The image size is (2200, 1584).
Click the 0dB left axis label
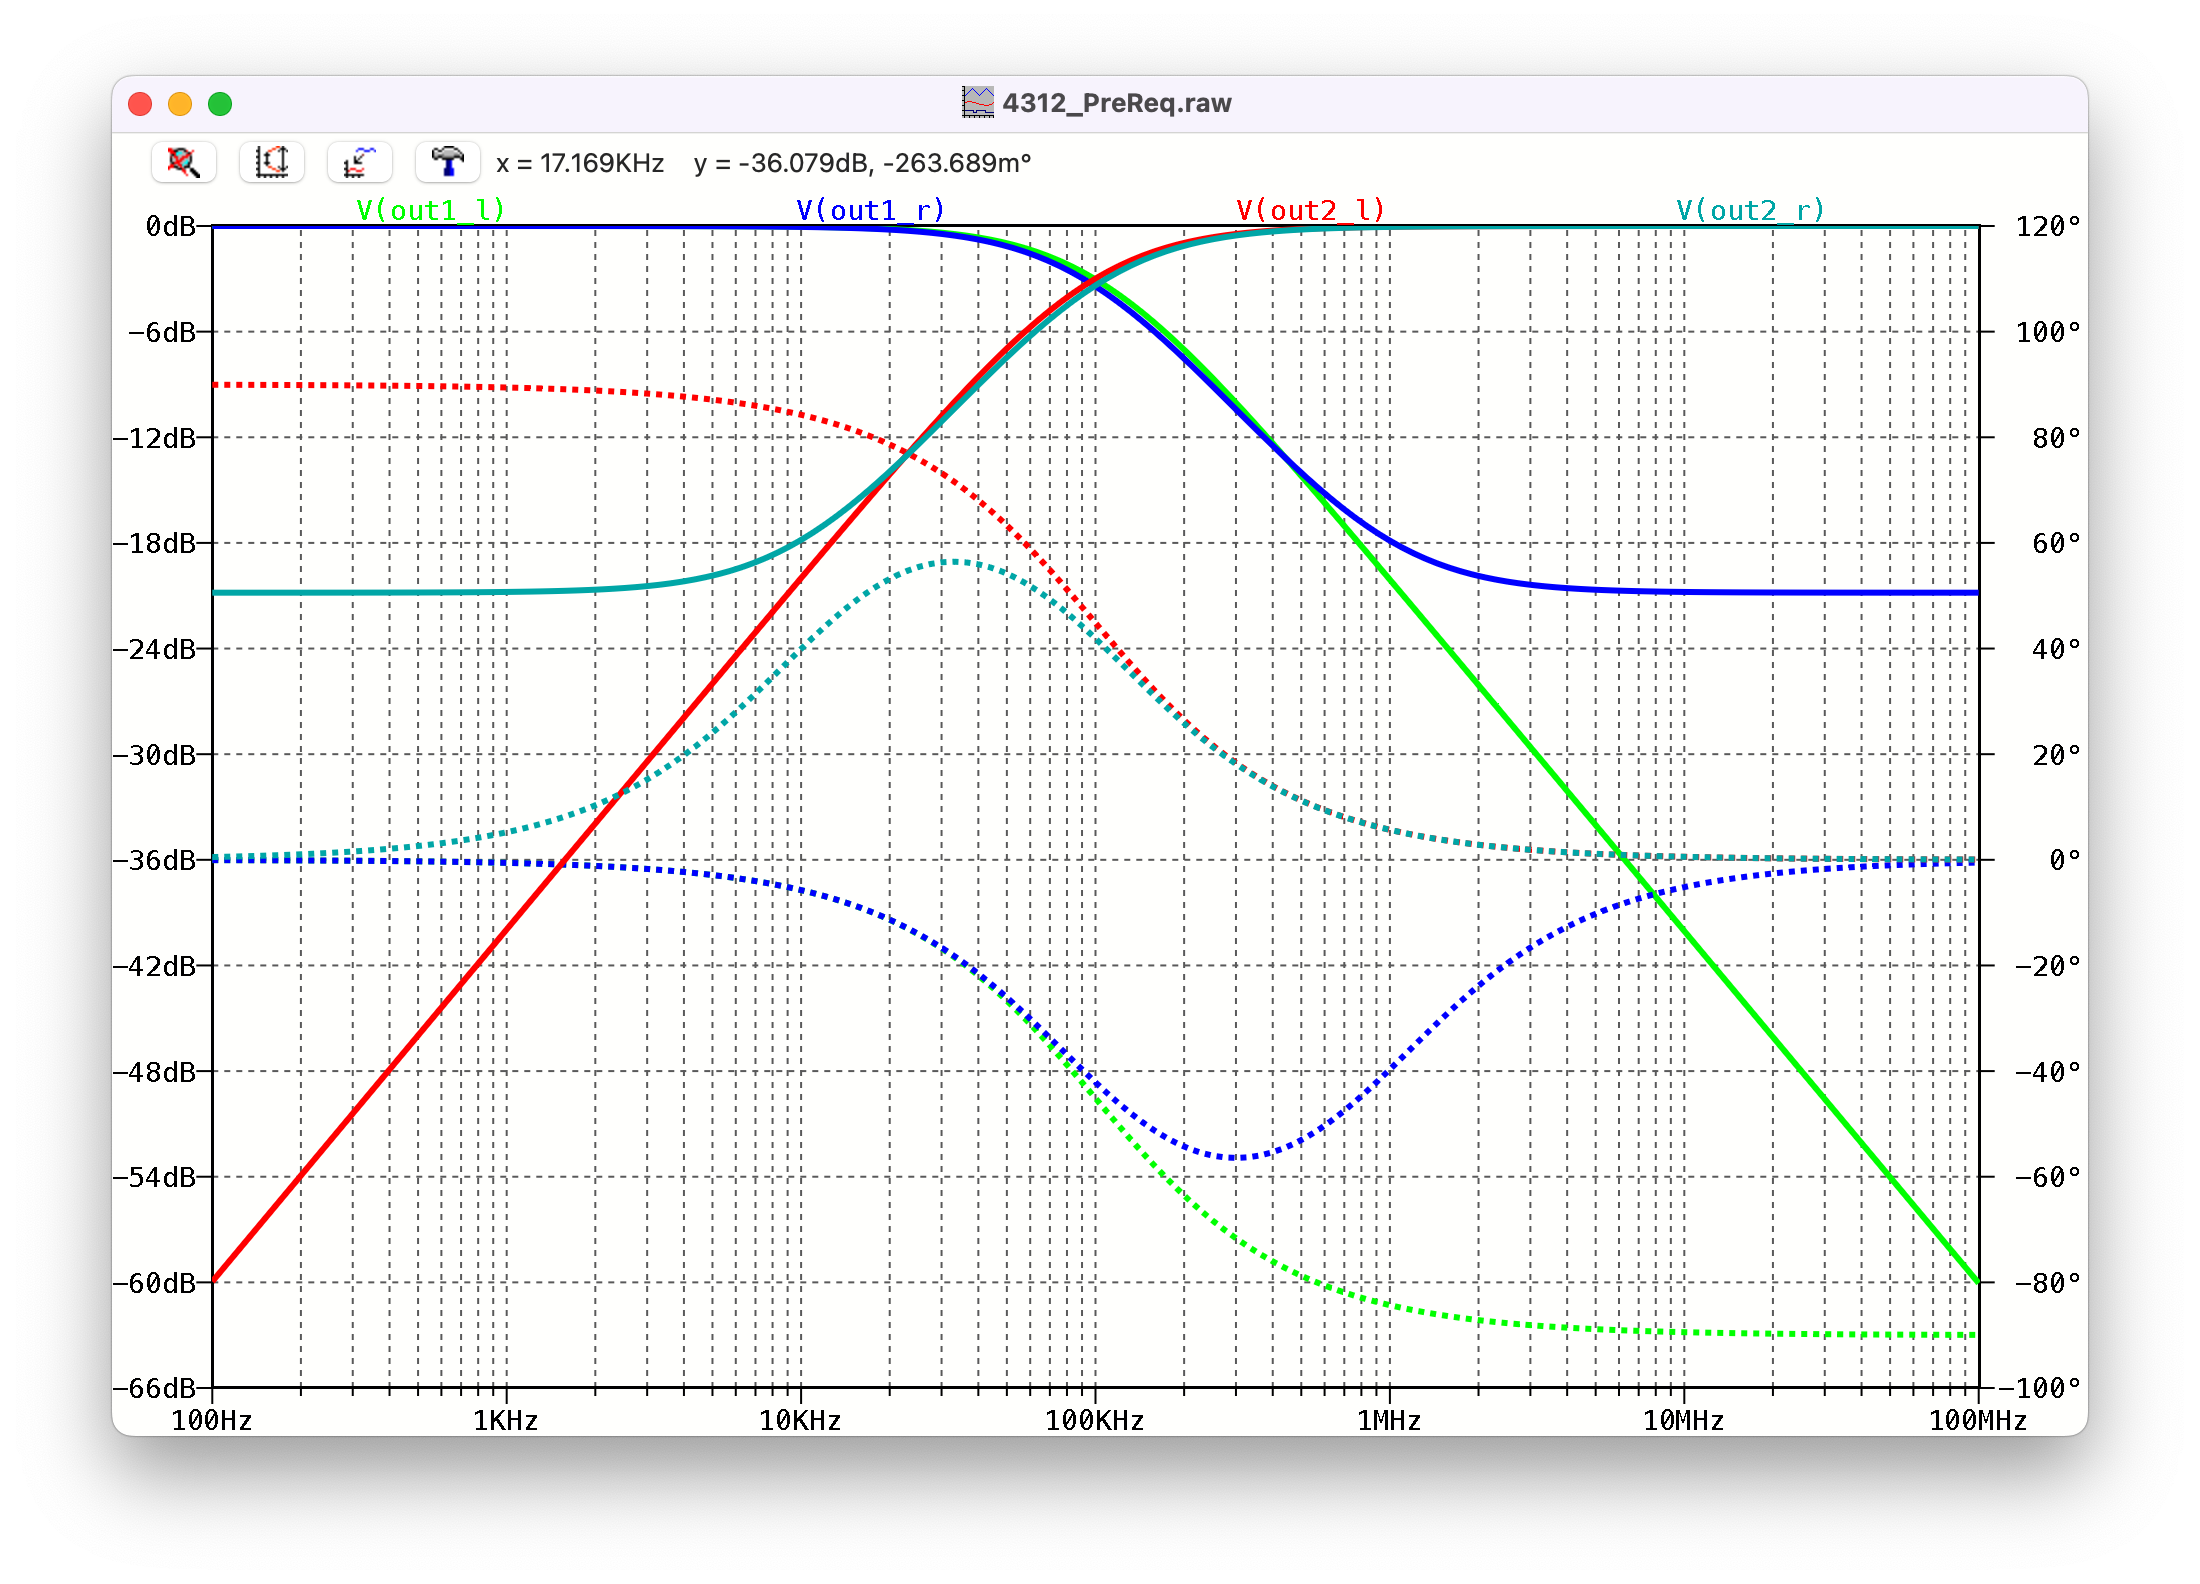click(170, 226)
